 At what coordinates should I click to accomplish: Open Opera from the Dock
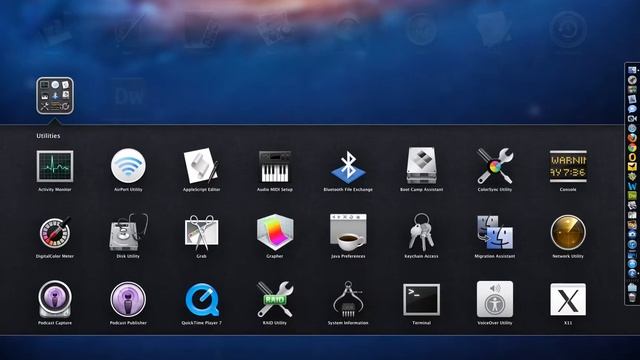[632, 157]
